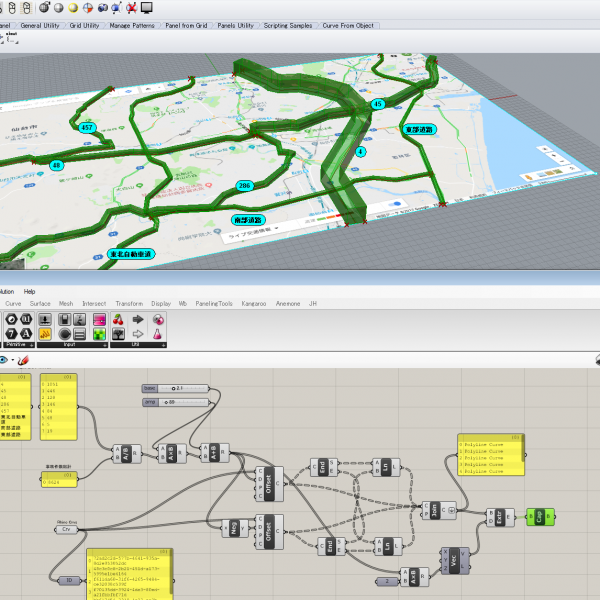600x600 pixels.
Task: Click the yellow rendered sphere icon
Action: [x=73, y=8]
